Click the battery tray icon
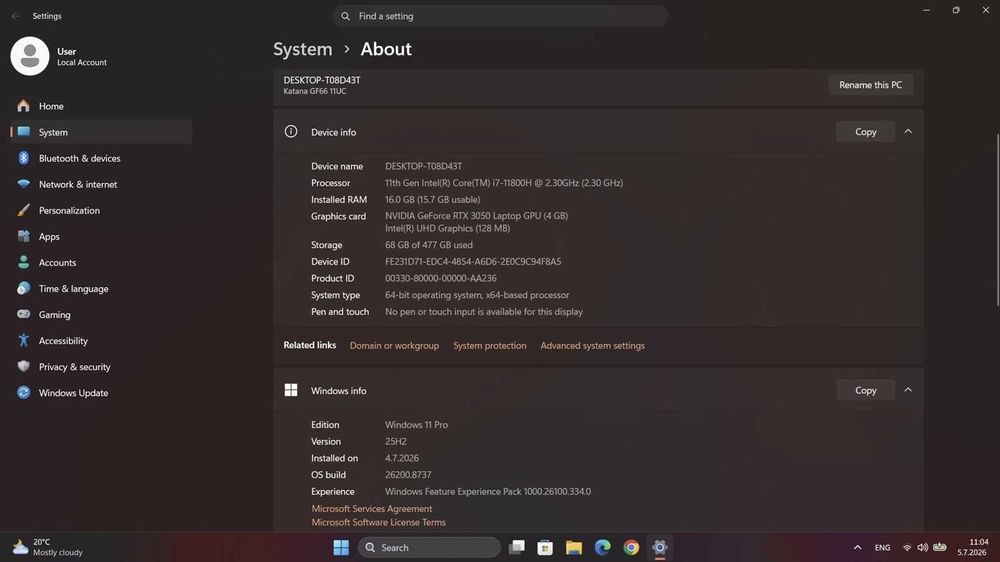 [940, 547]
